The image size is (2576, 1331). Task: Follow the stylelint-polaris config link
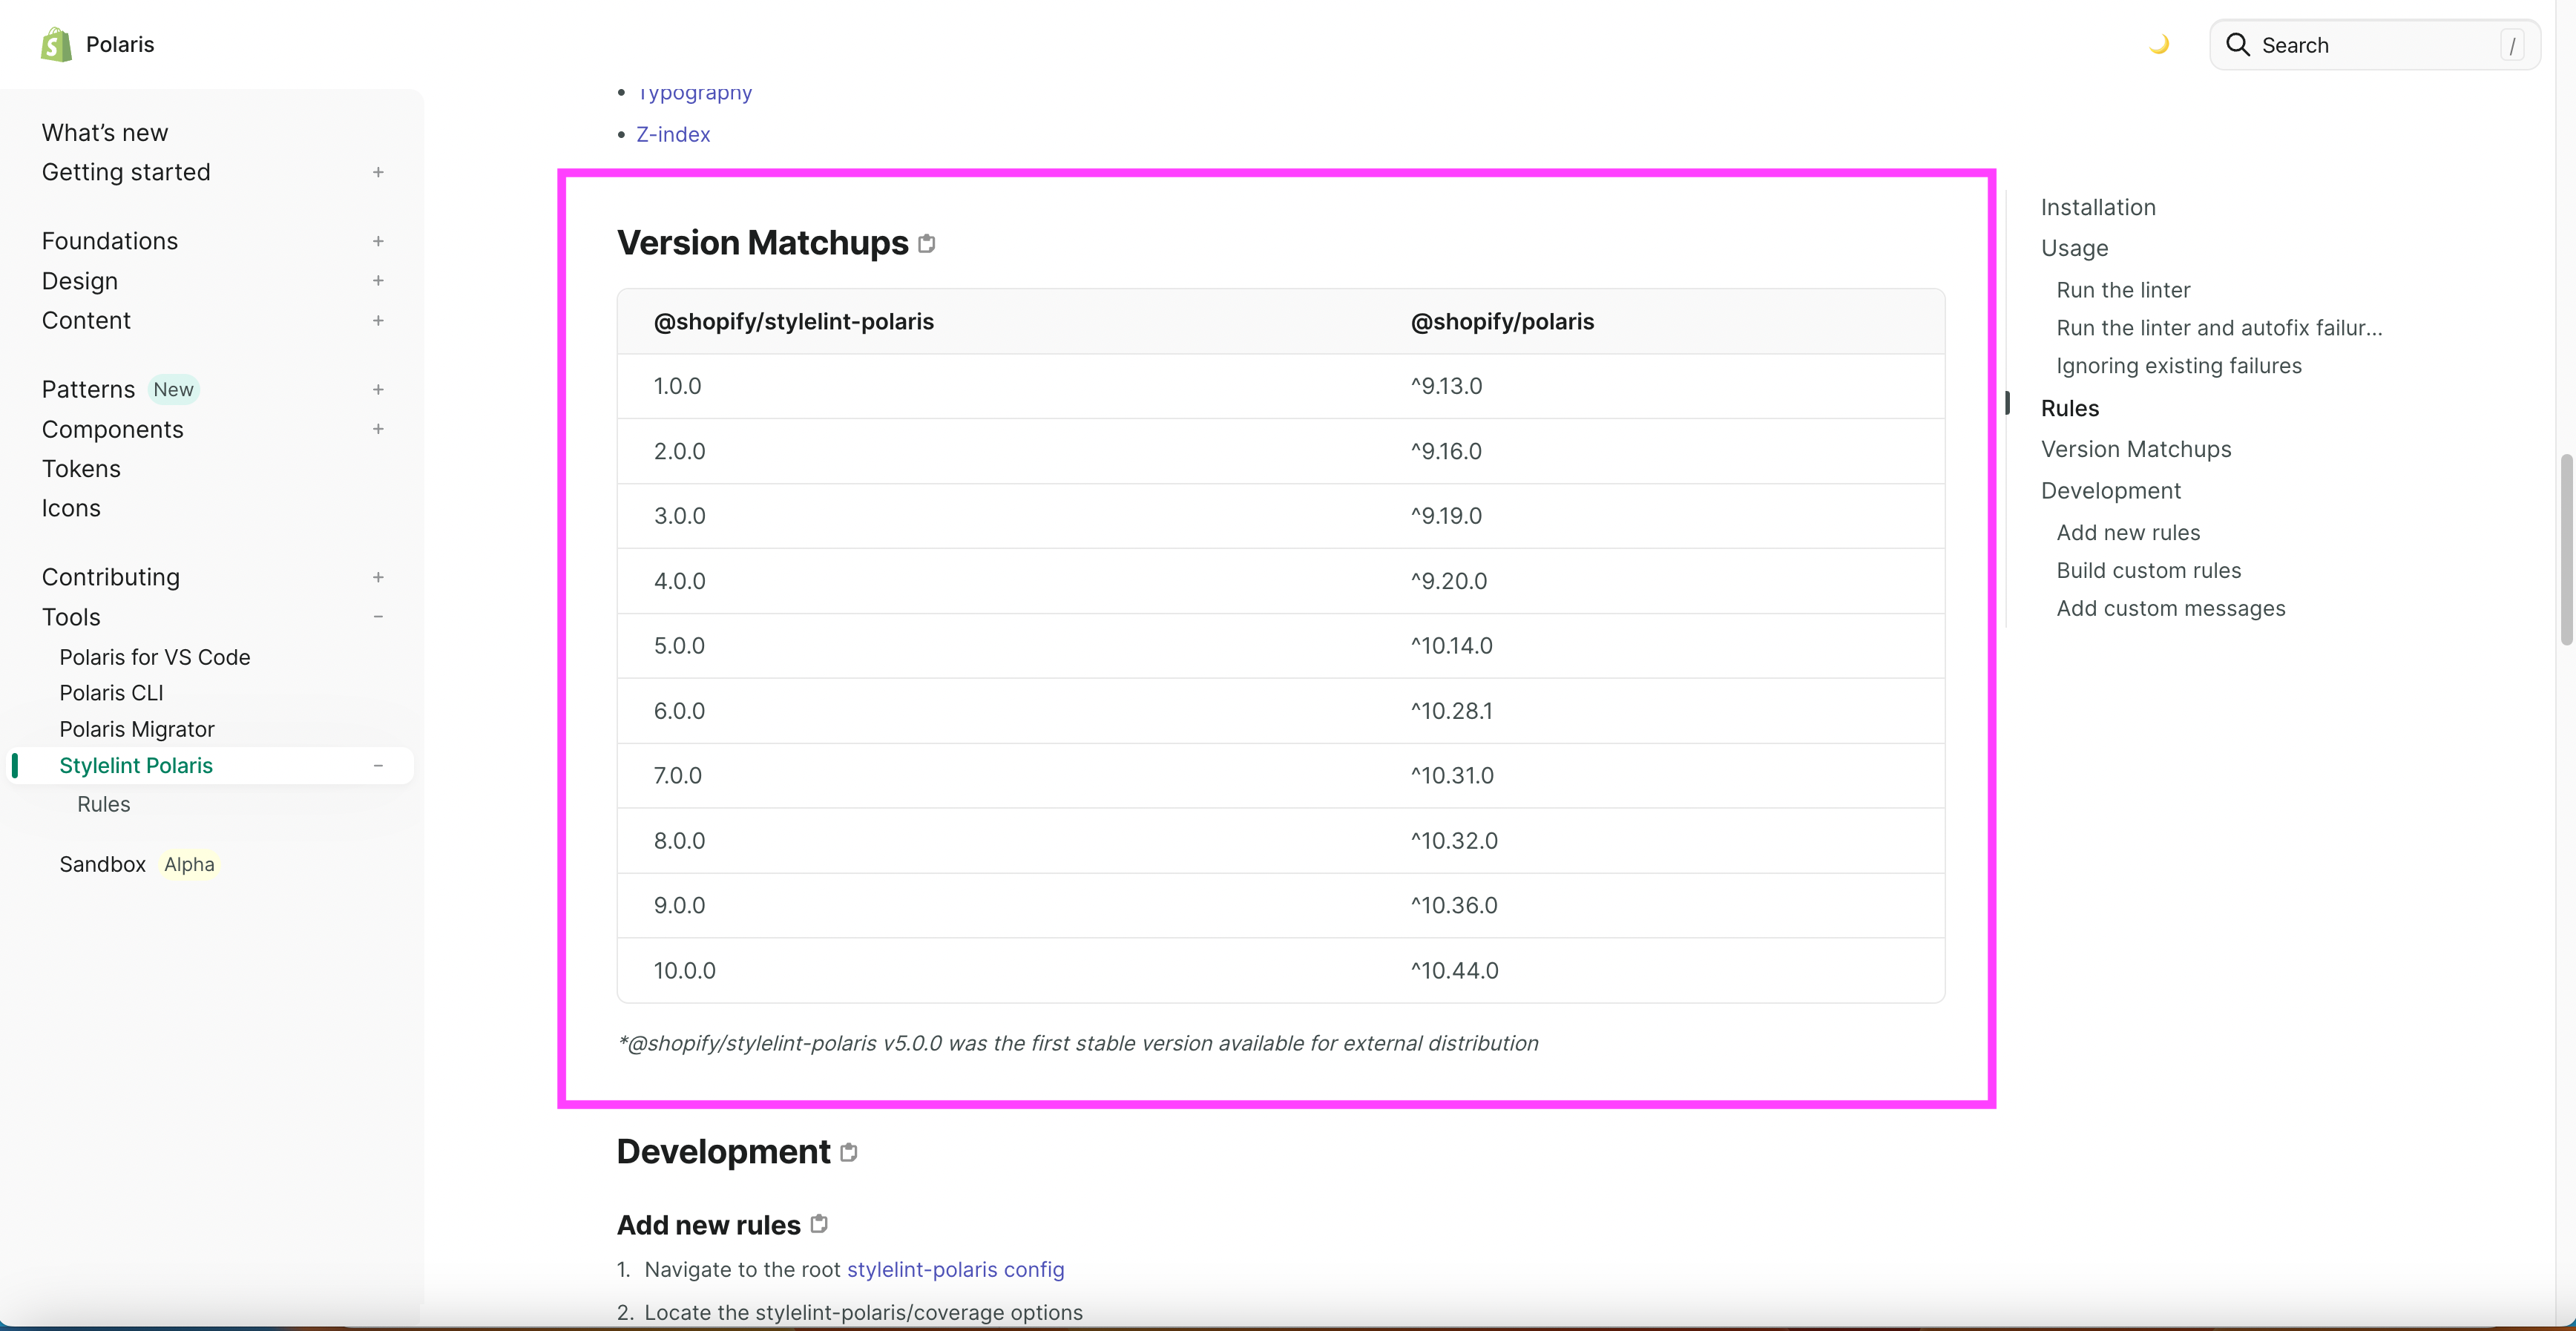point(955,1269)
